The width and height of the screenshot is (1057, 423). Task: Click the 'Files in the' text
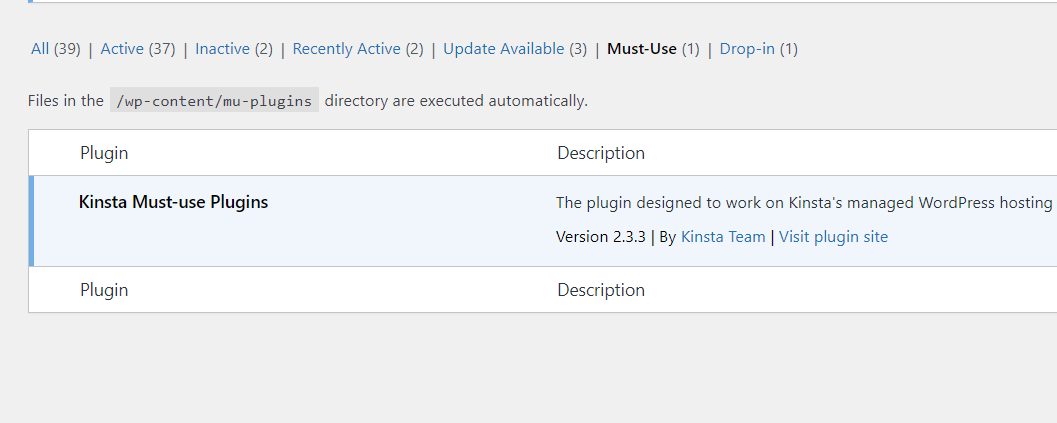click(65, 100)
